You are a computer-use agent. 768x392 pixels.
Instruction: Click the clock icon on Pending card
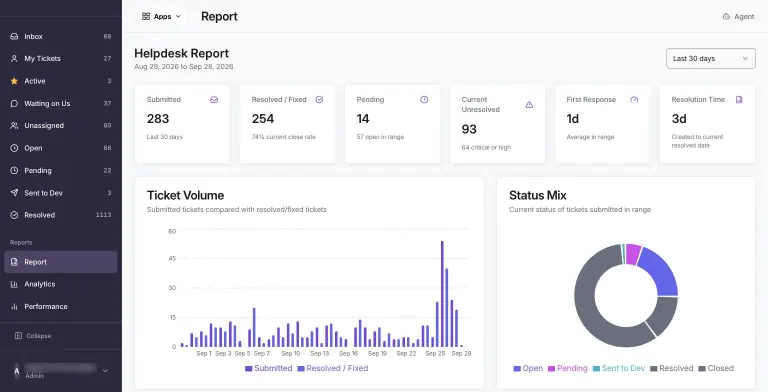tap(424, 99)
